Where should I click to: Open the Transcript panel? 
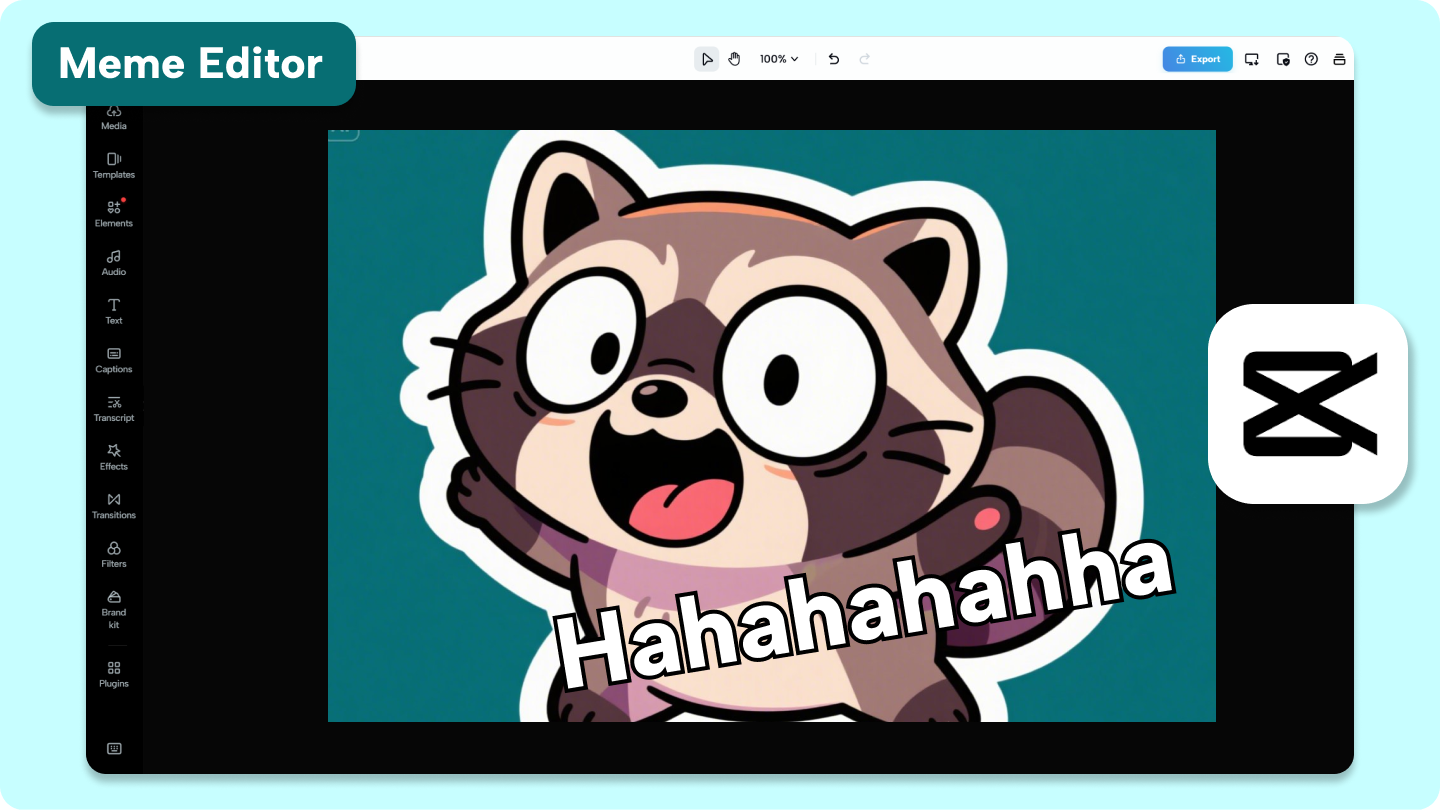coord(114,409)
